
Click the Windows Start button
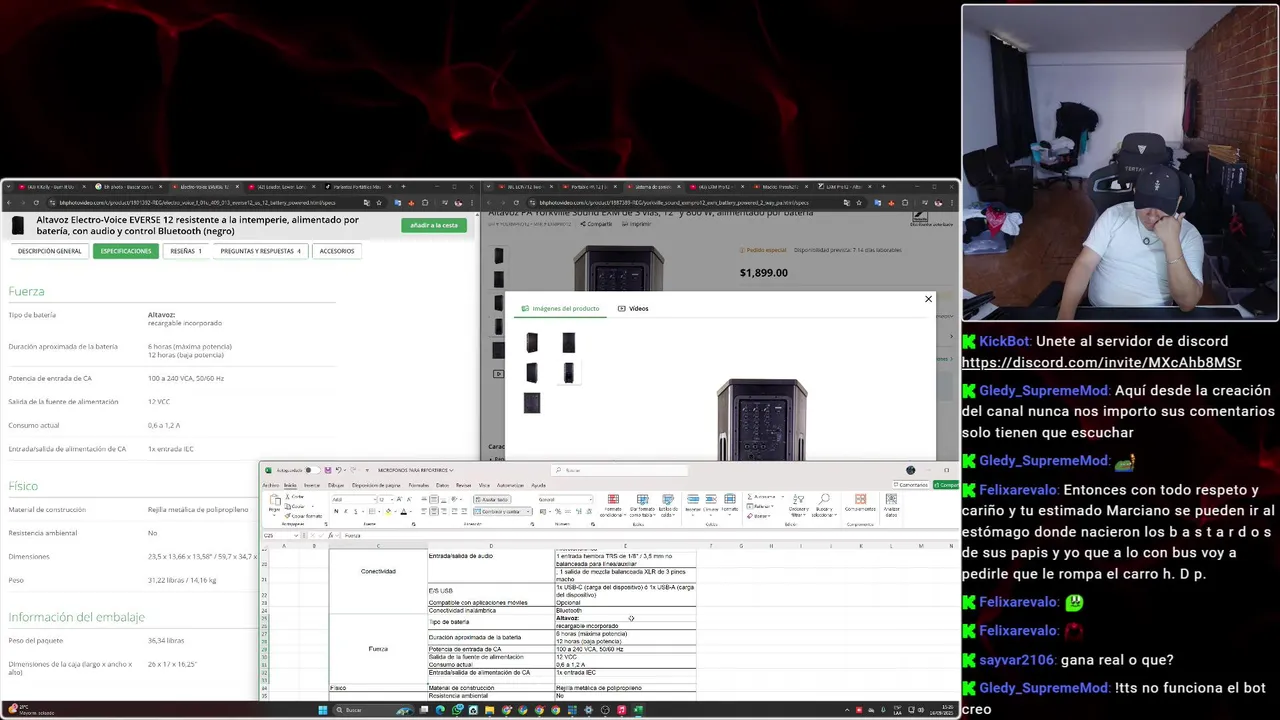(x=323, y=710)
